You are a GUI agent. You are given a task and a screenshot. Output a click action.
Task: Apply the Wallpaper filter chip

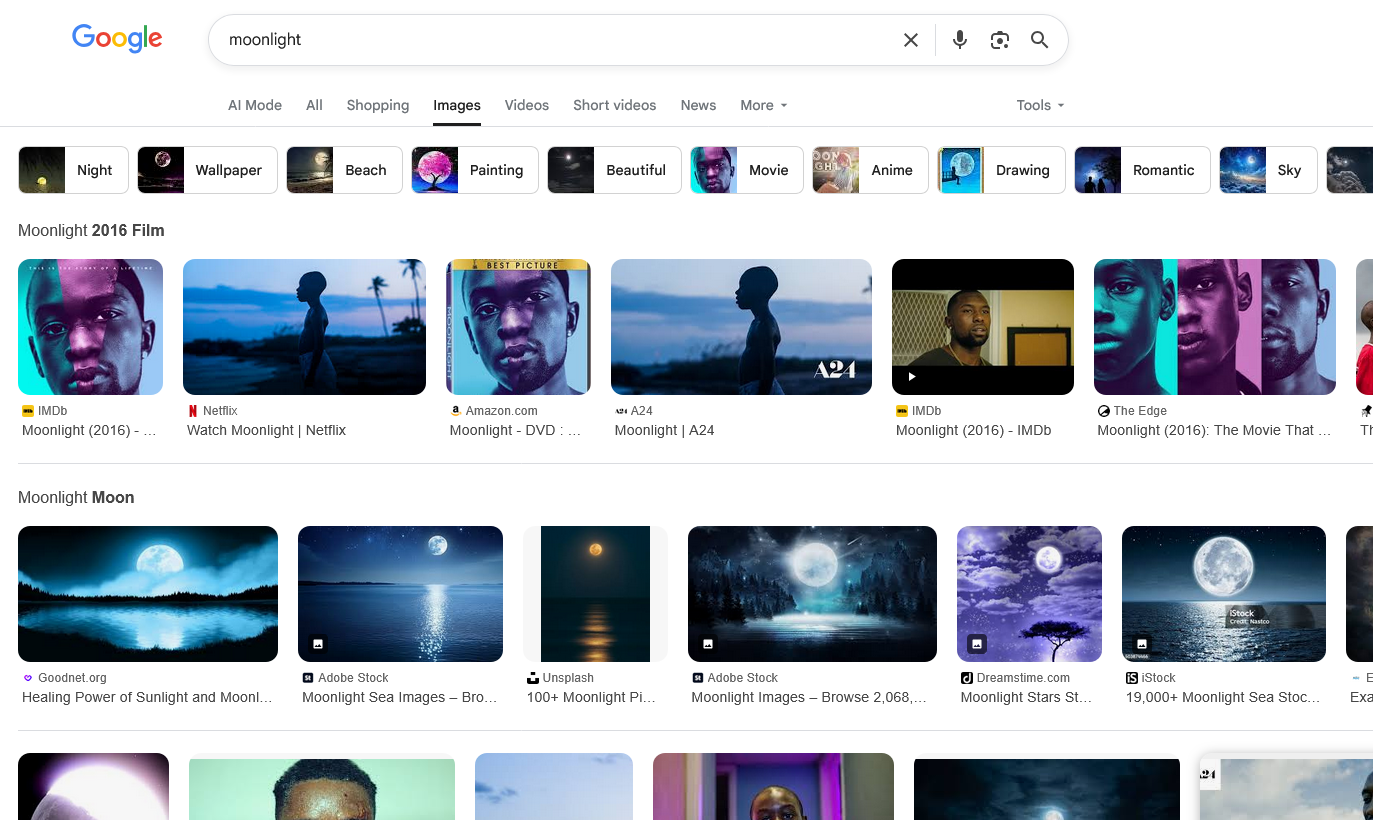click(207, 170)
